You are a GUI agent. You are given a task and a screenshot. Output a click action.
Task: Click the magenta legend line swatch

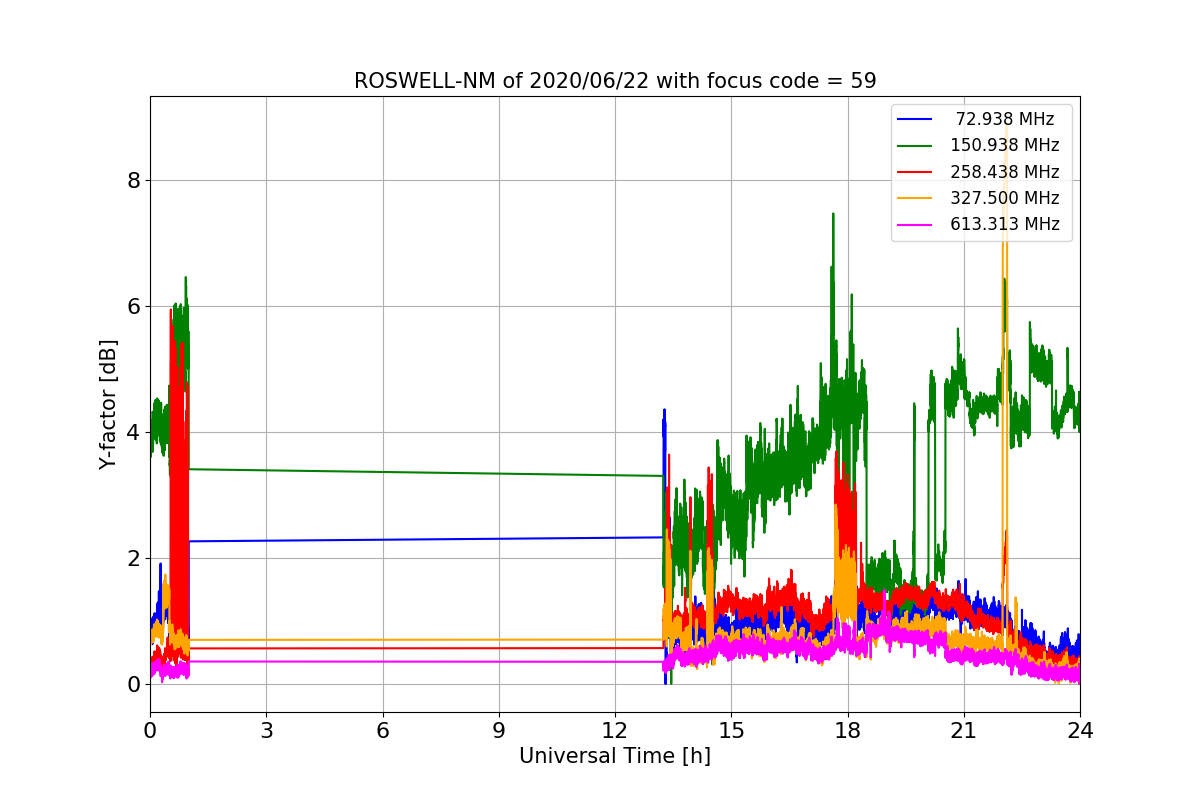[x=916, y=225]
